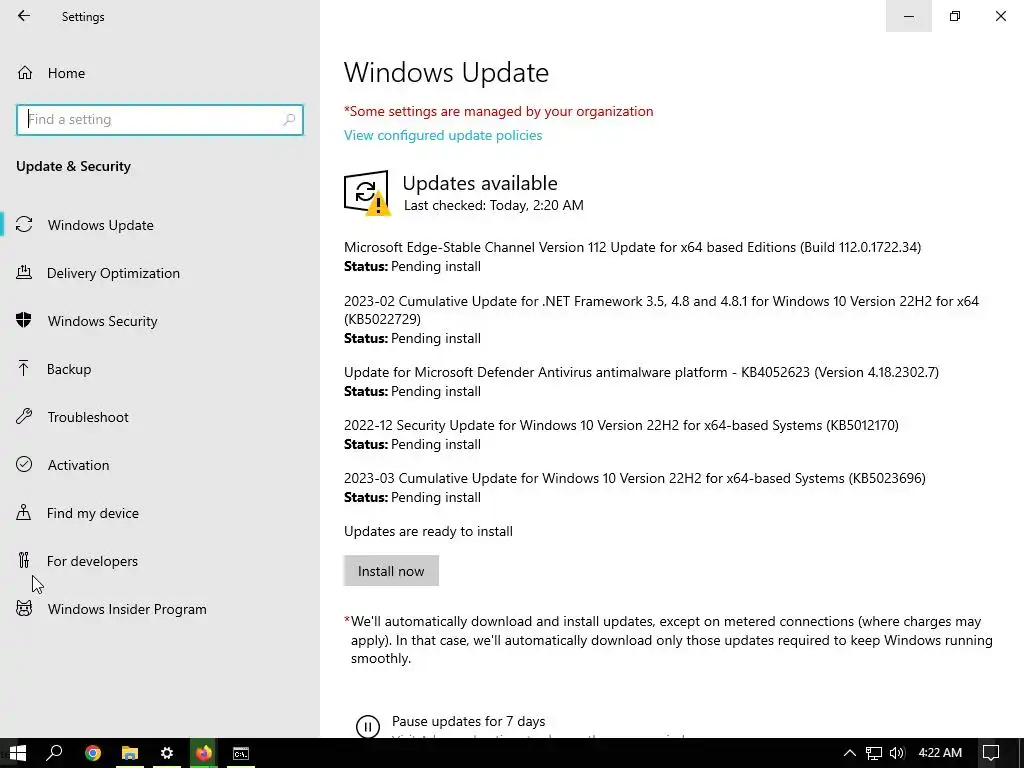The height and width of the screenshot is (768, 1024).
Task: Switch to Settings gear in taskbar
Action: (167, 753)
